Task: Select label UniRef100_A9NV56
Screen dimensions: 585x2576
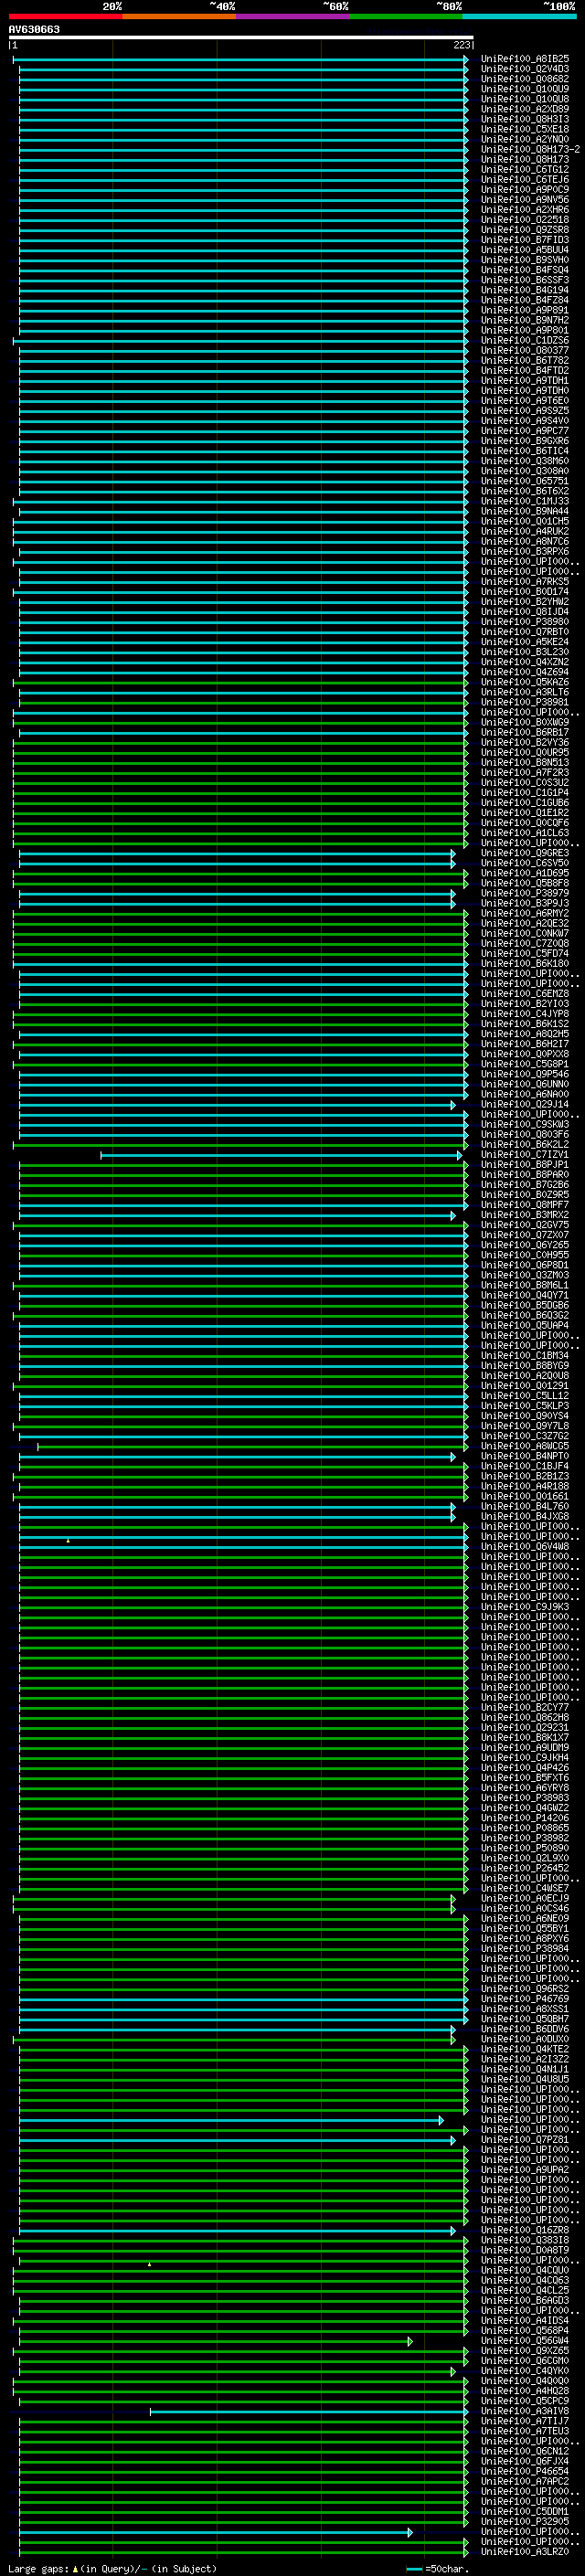Action: click(525, 200)
